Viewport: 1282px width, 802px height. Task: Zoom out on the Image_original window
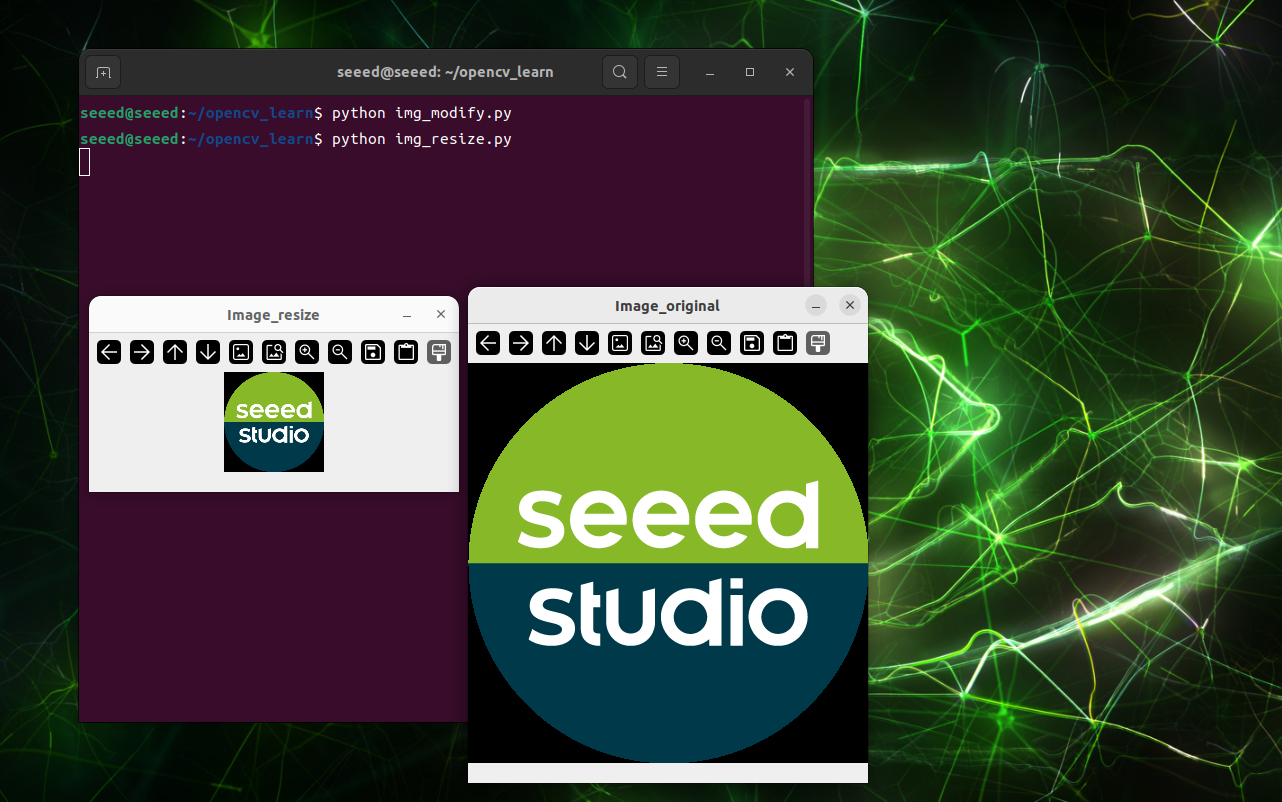click(x=719, y=344)
